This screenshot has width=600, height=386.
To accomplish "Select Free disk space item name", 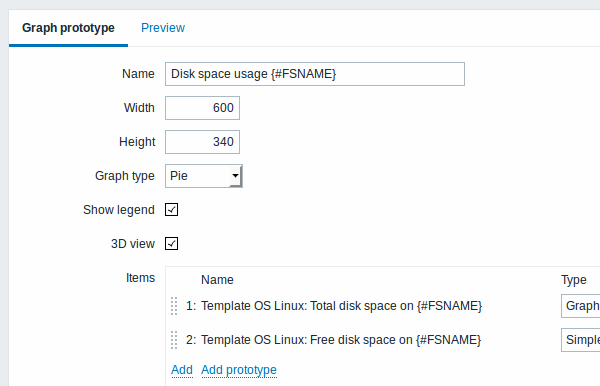I will click(341, 340).
